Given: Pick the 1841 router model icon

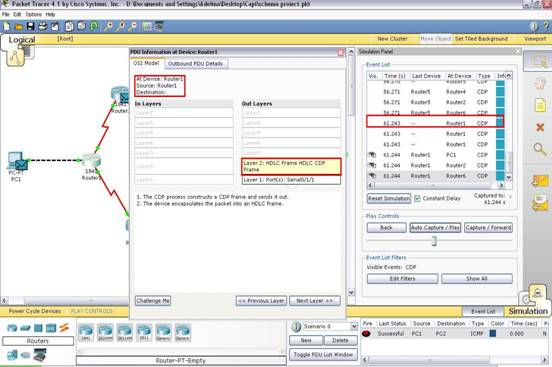Looking at the screenshot, I should click(86, 332).
